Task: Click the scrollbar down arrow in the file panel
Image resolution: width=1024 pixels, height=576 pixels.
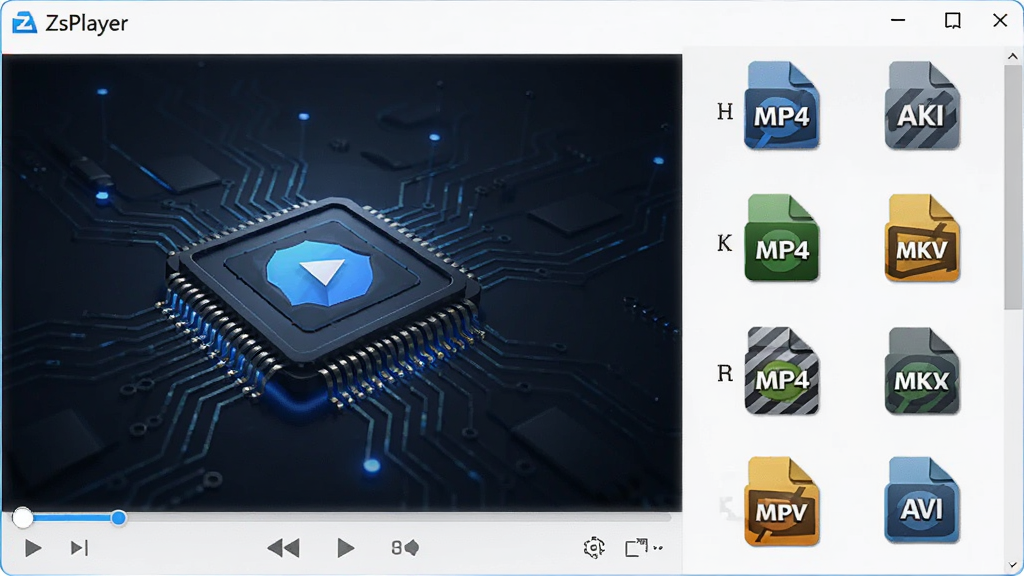Action: pos(1012,566)
